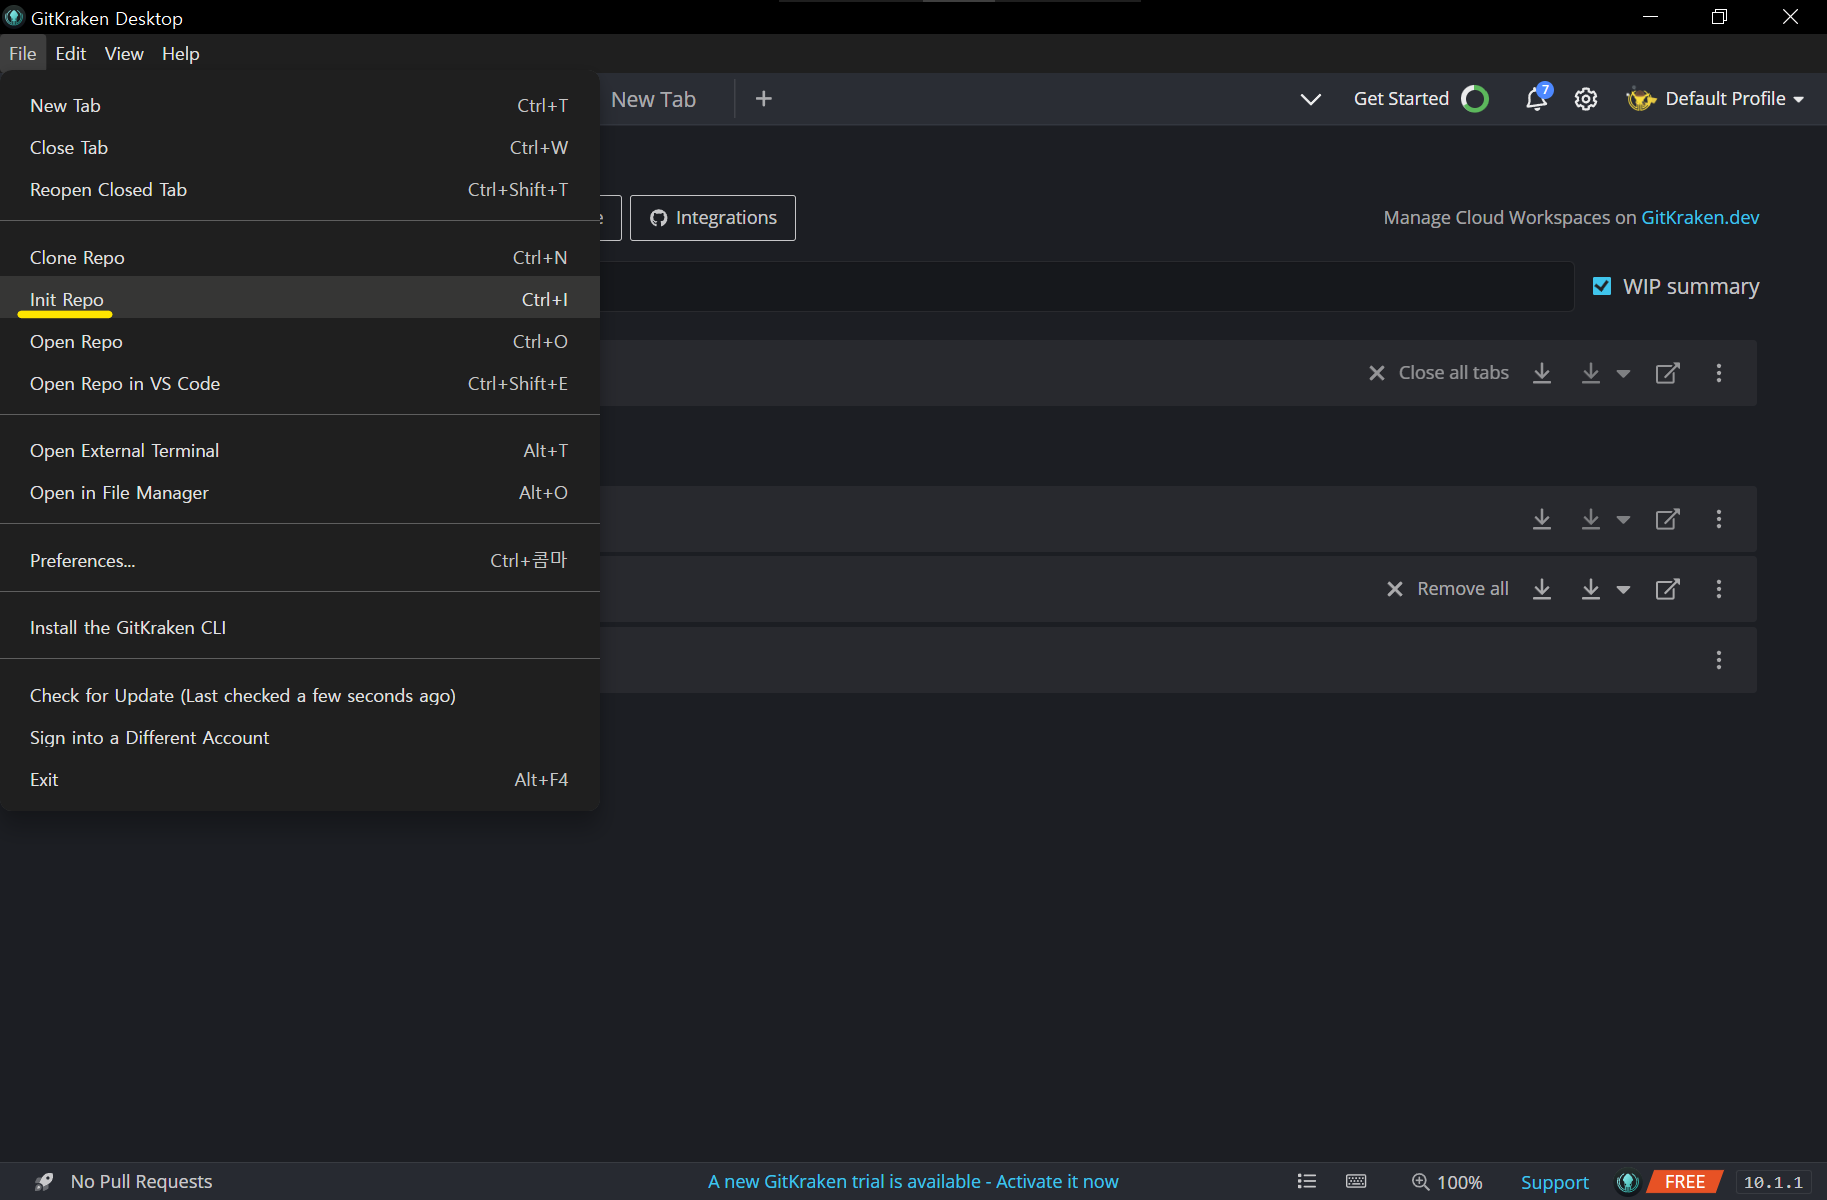Click the magnifier zoom icon at 100%
This screenshot has width=1827, height=1200.
coord(1420,1182)
